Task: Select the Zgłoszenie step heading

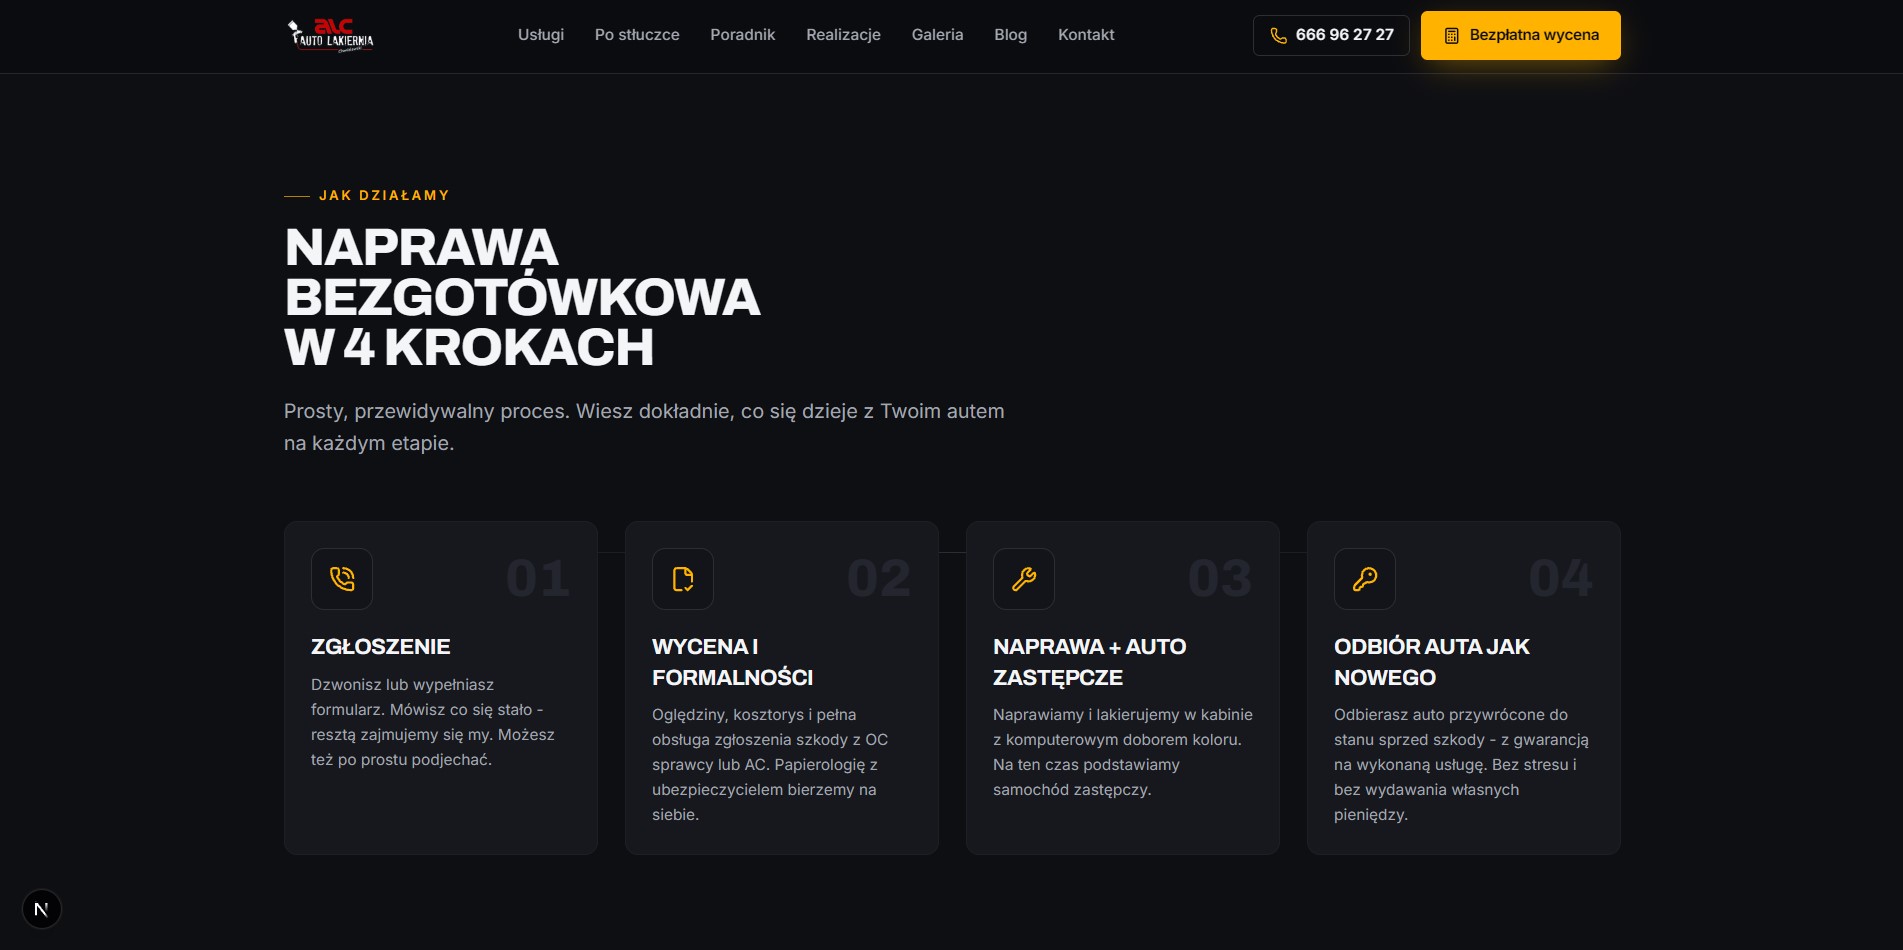Action: pos(381,647)
